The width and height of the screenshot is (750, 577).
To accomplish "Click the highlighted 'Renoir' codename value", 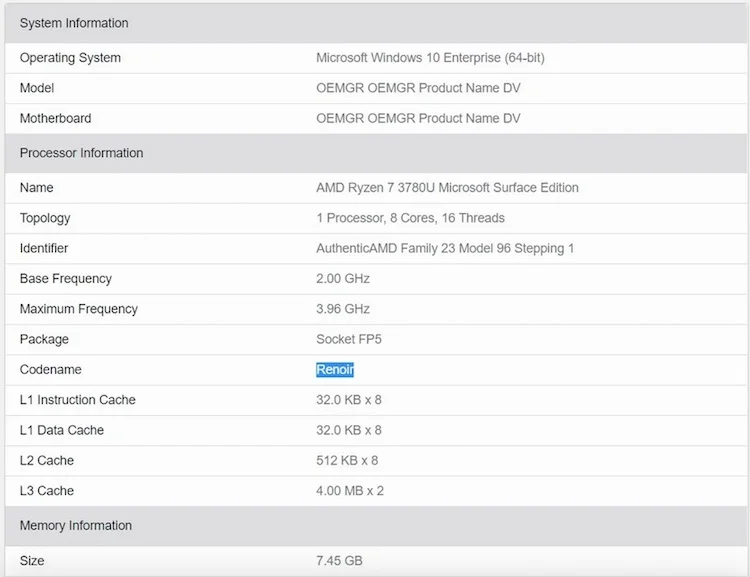I will tap(335, 369).
